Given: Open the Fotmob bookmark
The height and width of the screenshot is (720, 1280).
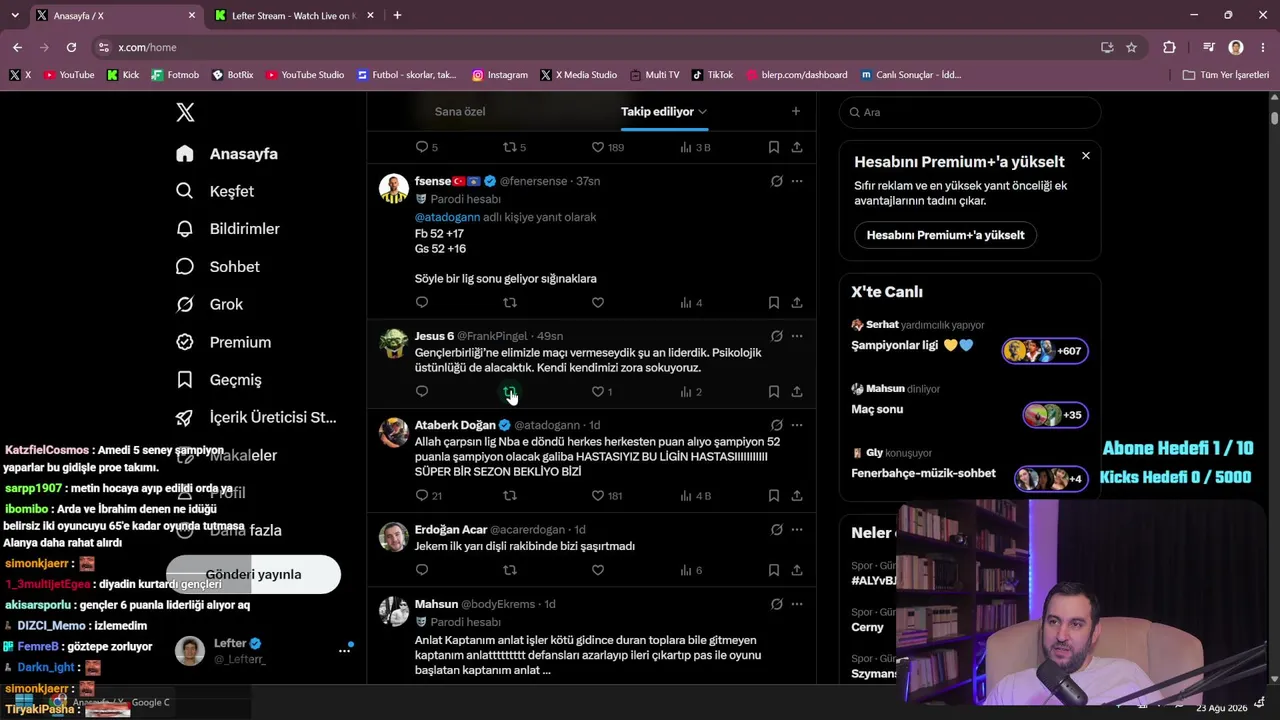Looking at the screenshot, I should (x=175, y=75).
